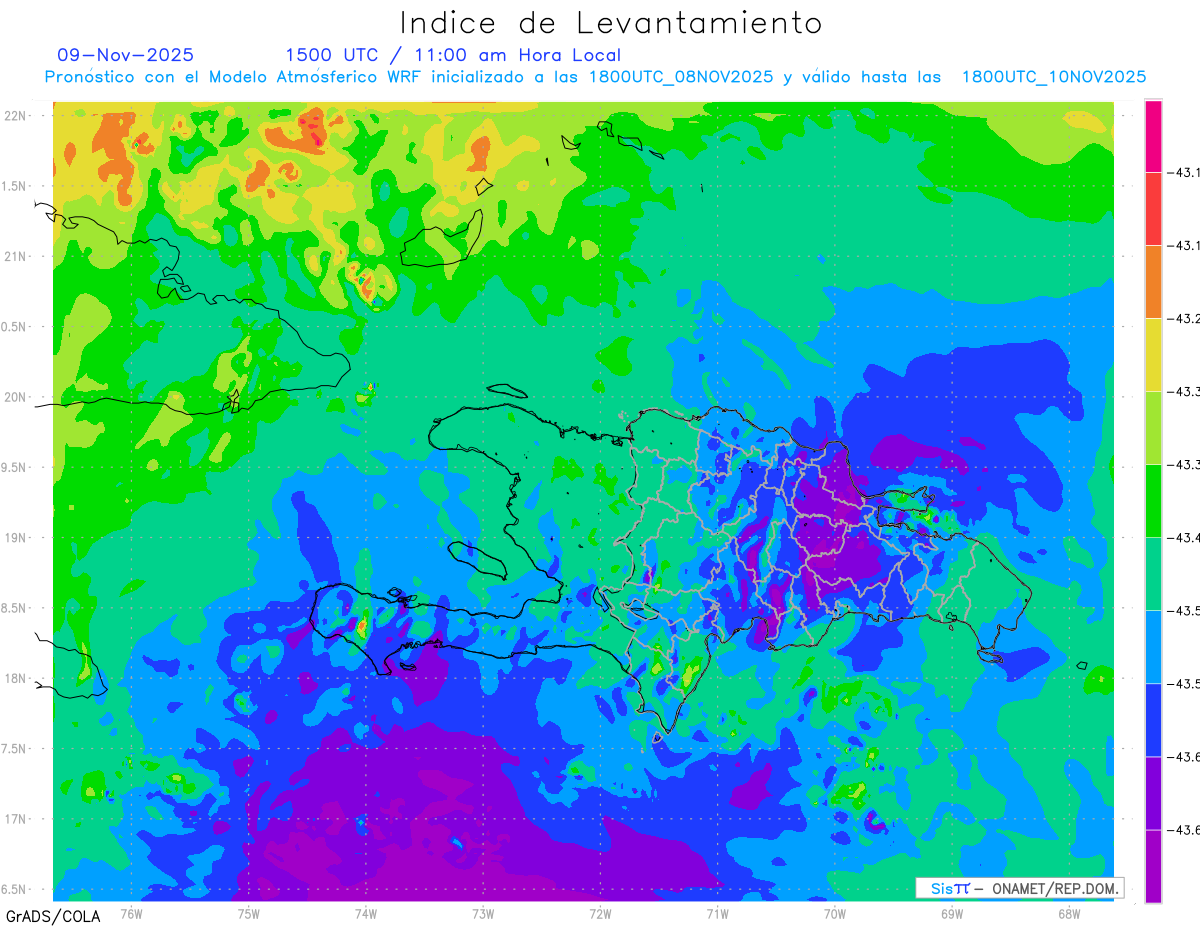Click the bright green swatch on the color legend
The width and height of the screenshot is (1200, 927).
(1153, 500)
